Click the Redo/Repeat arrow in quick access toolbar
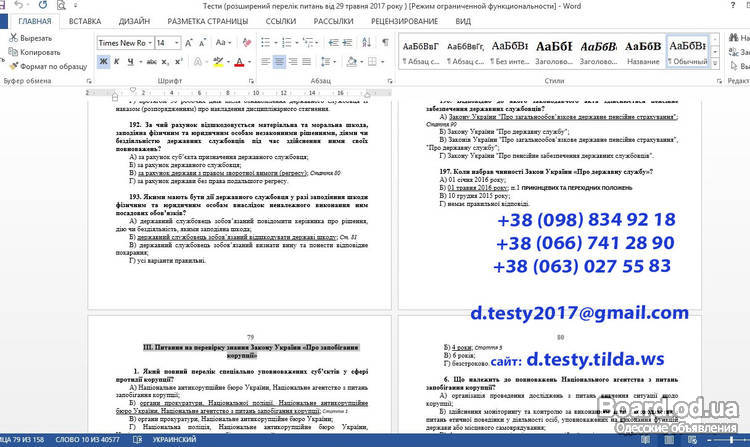The height and width of the screenshot is (447, 750). click(43, 5)
